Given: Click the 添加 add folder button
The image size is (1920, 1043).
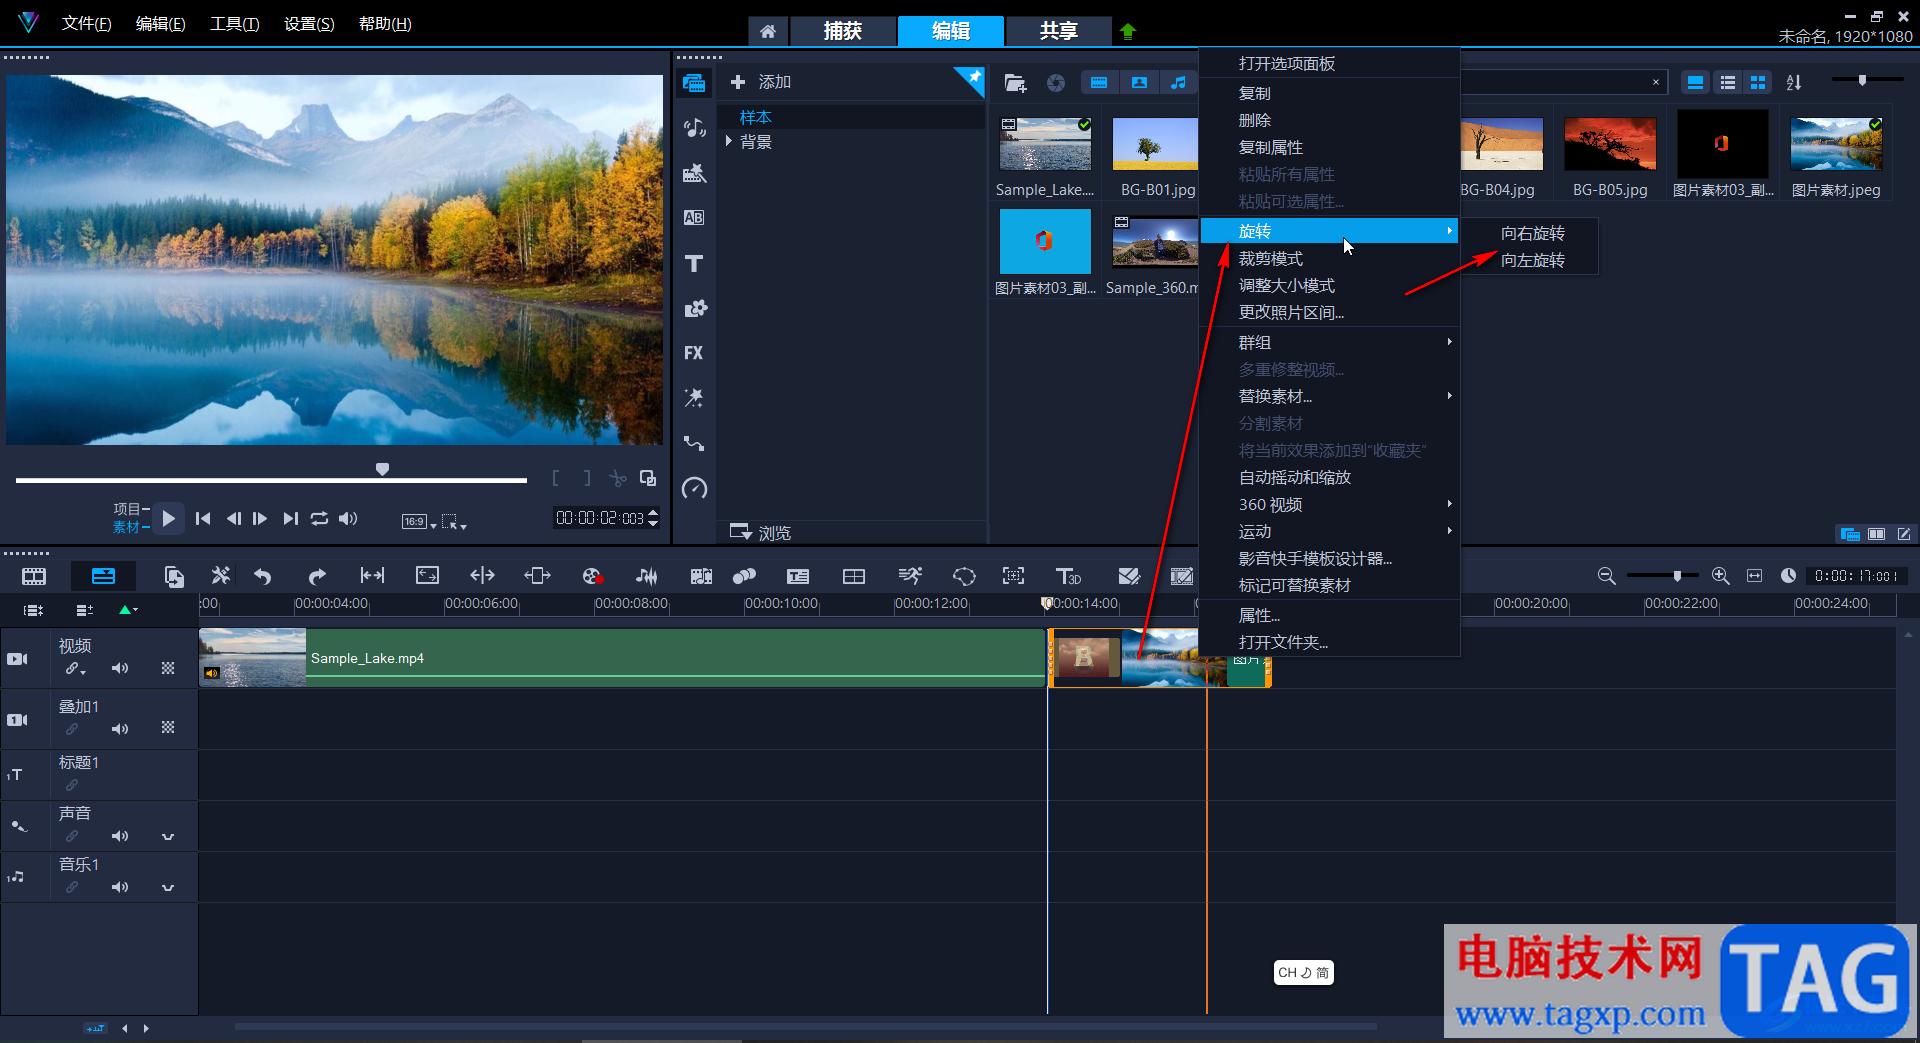Looking at the screenshot, I should pyautogui.click(x=761, y=82).
